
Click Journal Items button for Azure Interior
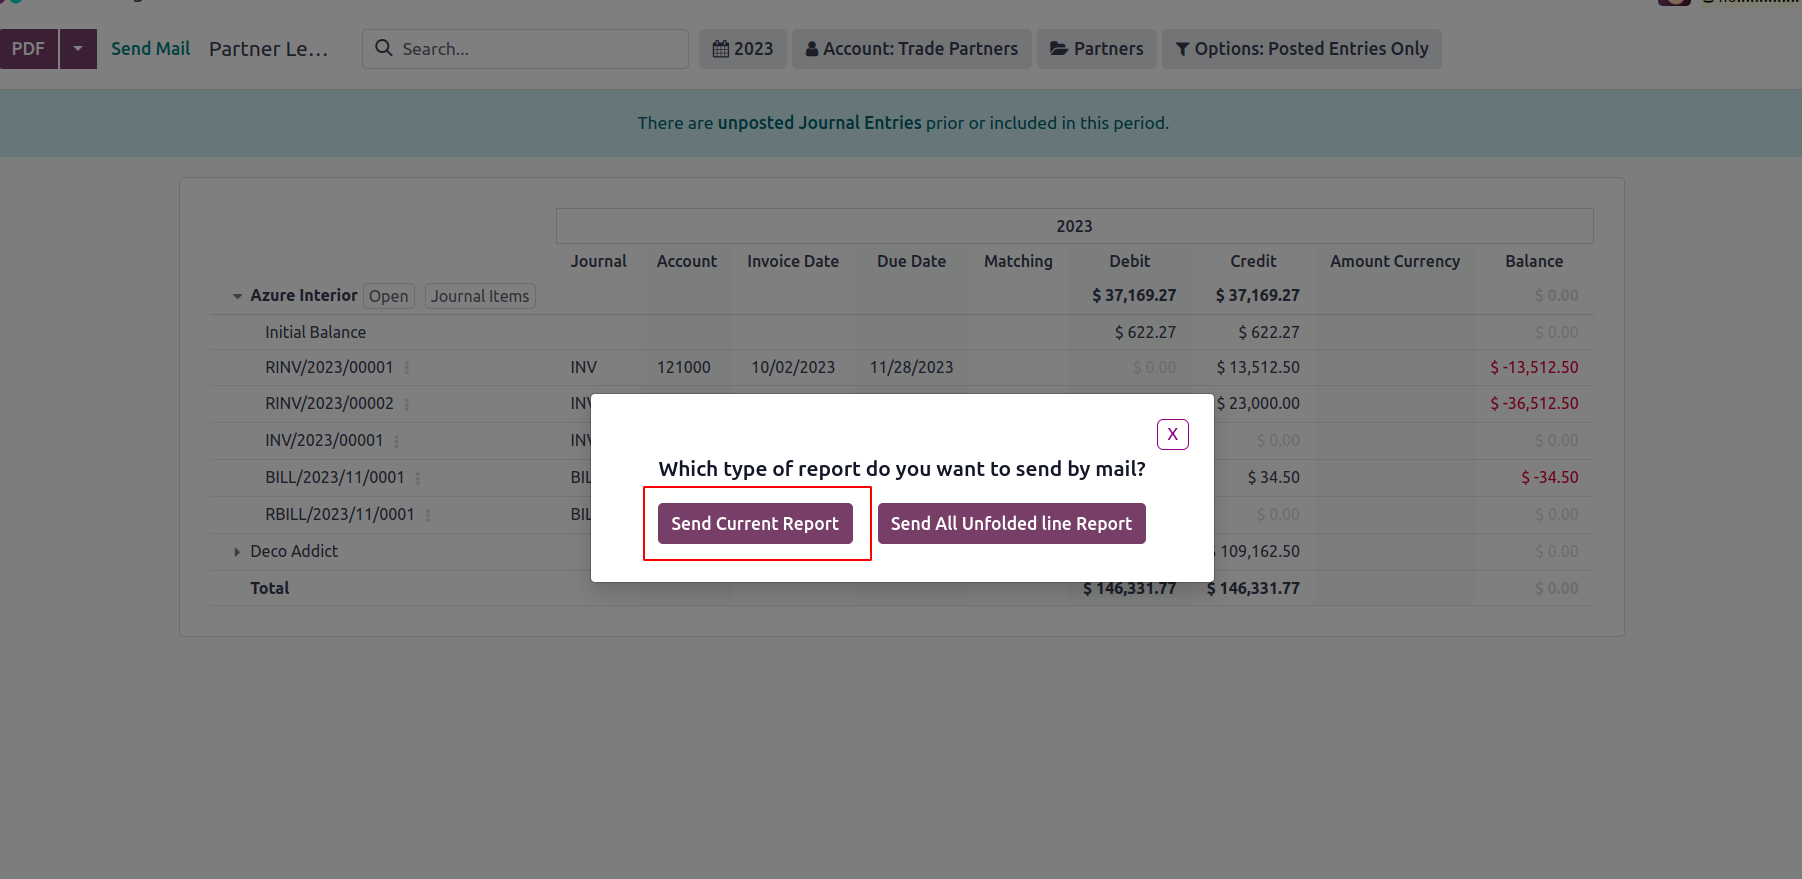click(480, 296)
